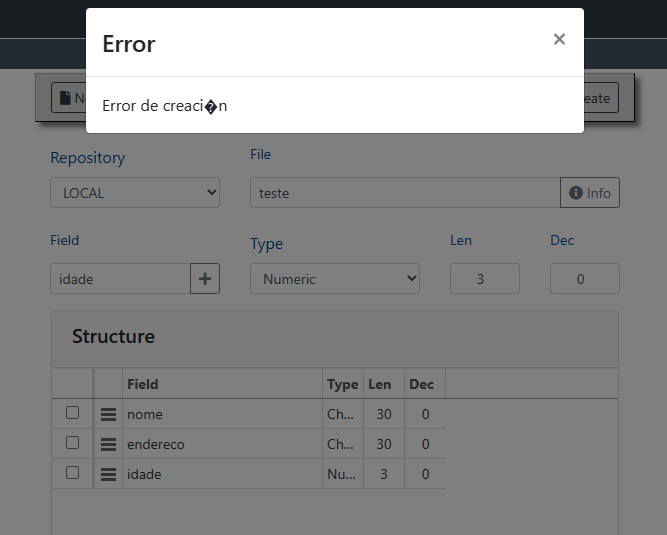
Task: Click the Len input field
Action: (x=485, y=279)
